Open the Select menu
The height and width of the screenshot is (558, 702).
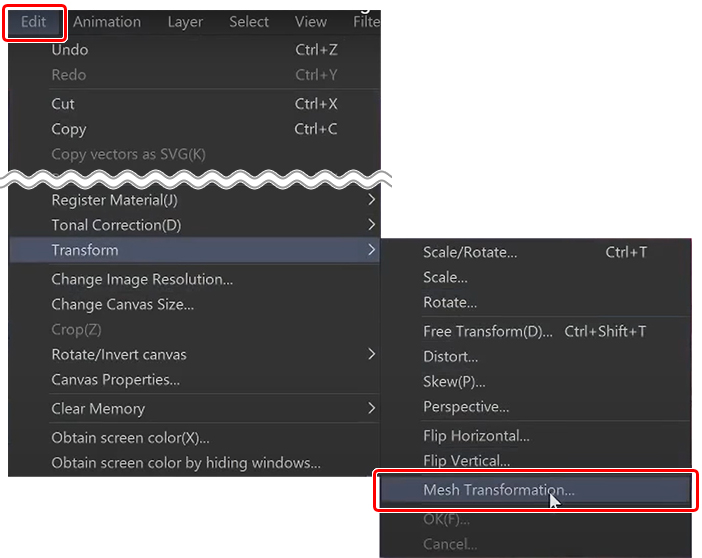point(249,22)
